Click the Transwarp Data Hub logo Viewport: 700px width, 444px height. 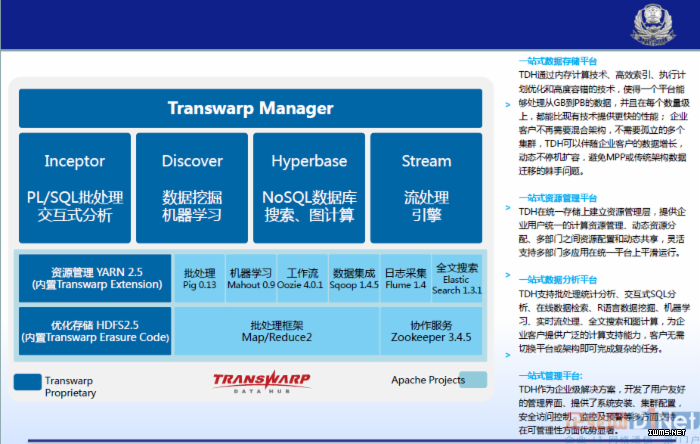point(262,382)
